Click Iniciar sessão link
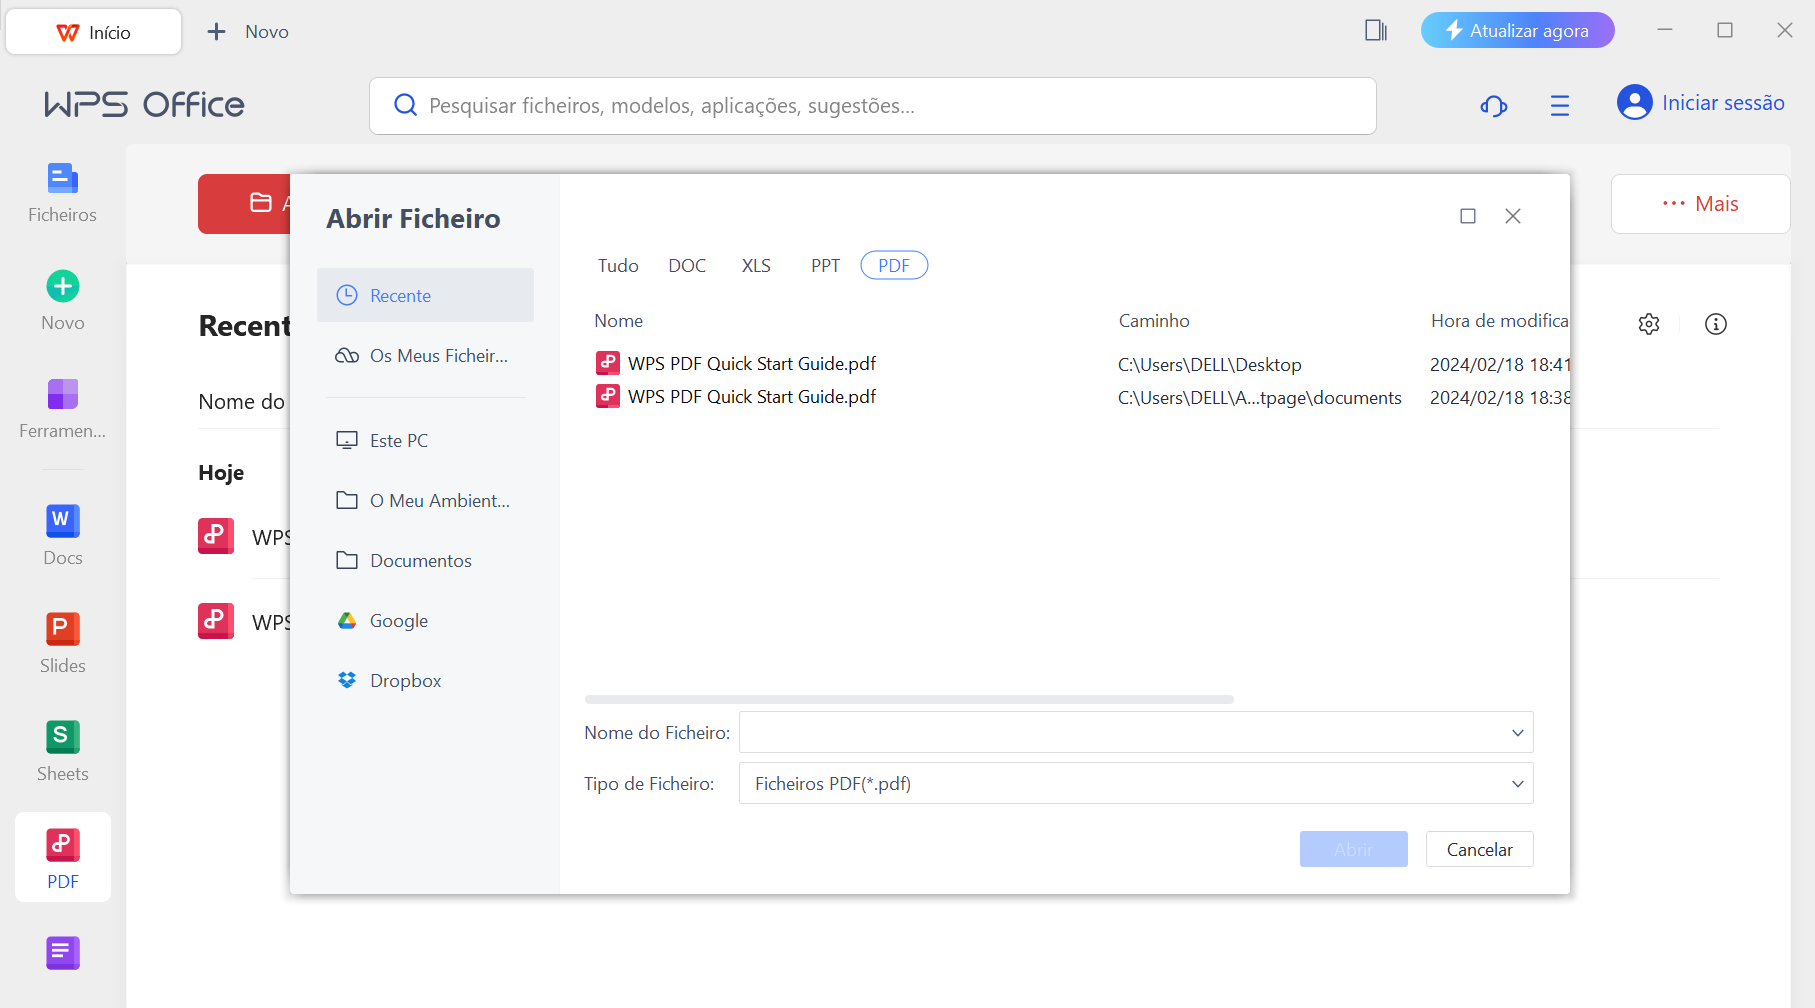1815x1008 pixels. click(1722, 103)
